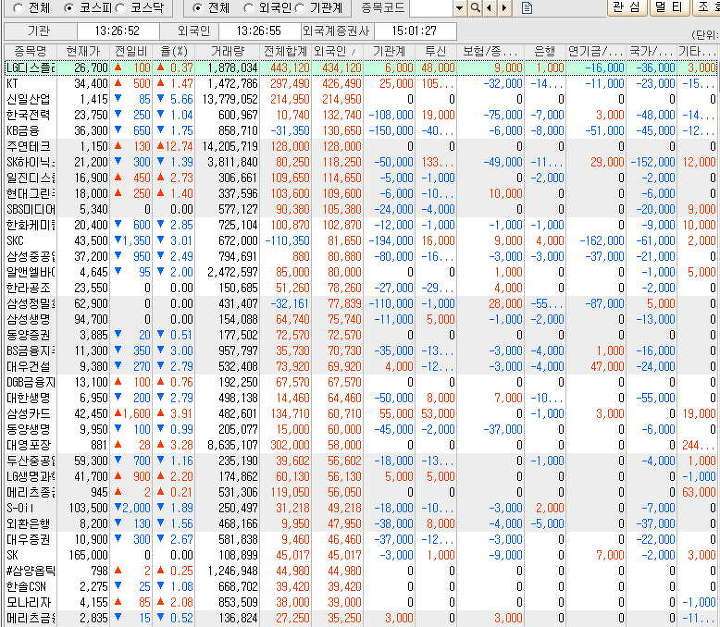
Task: Click the 기관 time value 13:26:52
Action: coord(118,31)
